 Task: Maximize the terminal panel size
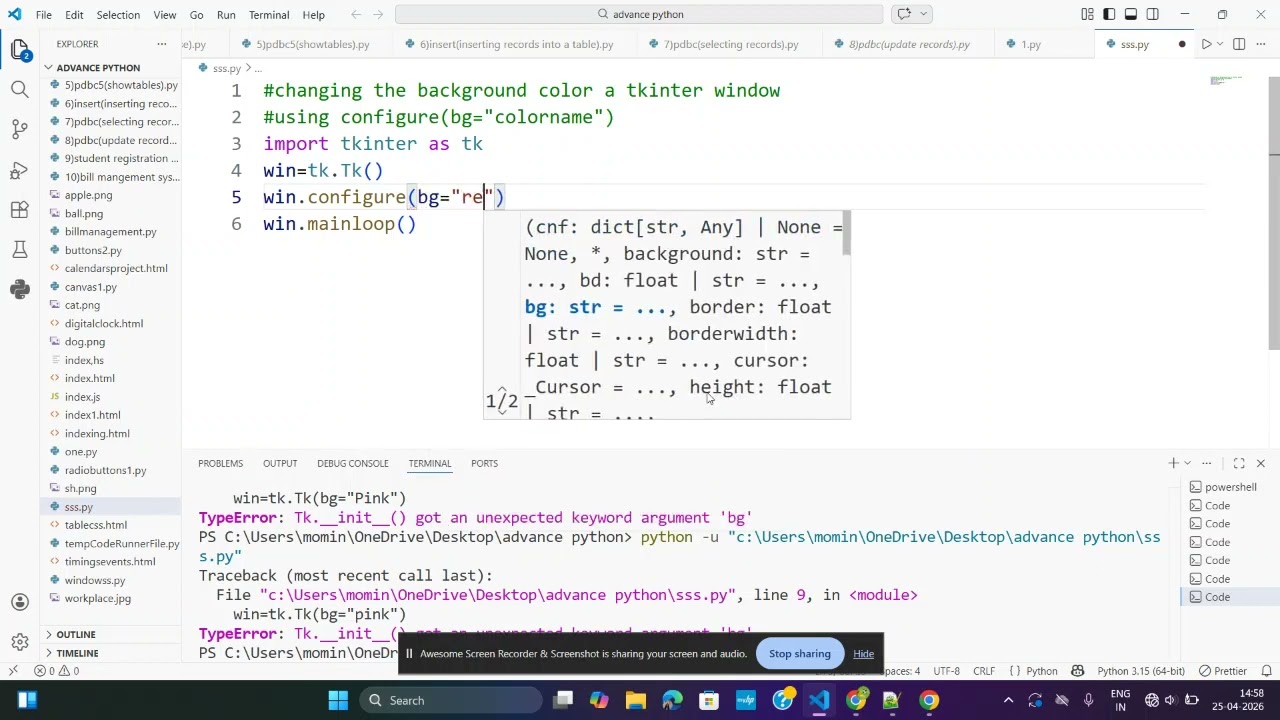tap(1239, 463)
